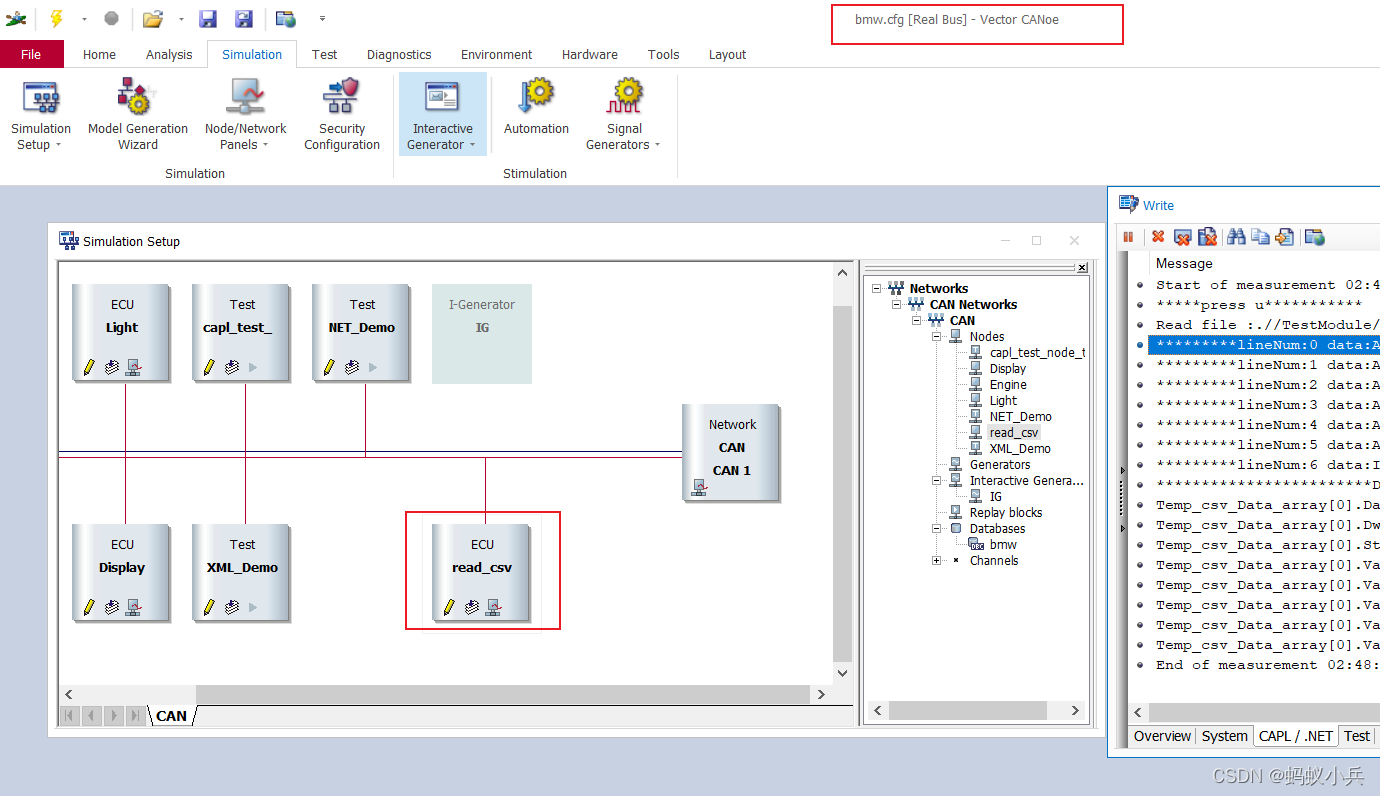Click the binoculars find icon in Write window

1236,237
